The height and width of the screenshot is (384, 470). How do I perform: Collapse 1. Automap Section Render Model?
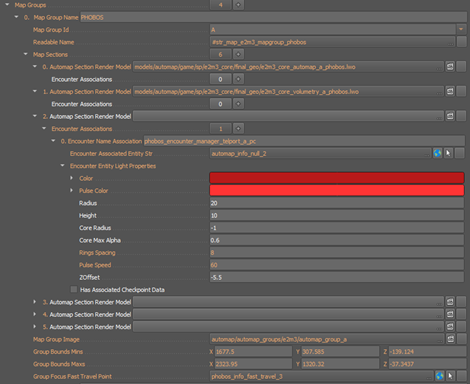35,91
